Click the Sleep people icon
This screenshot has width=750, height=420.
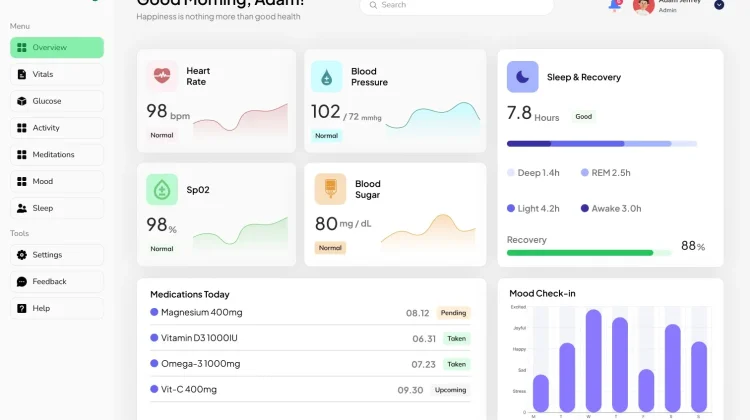point(22,208)
